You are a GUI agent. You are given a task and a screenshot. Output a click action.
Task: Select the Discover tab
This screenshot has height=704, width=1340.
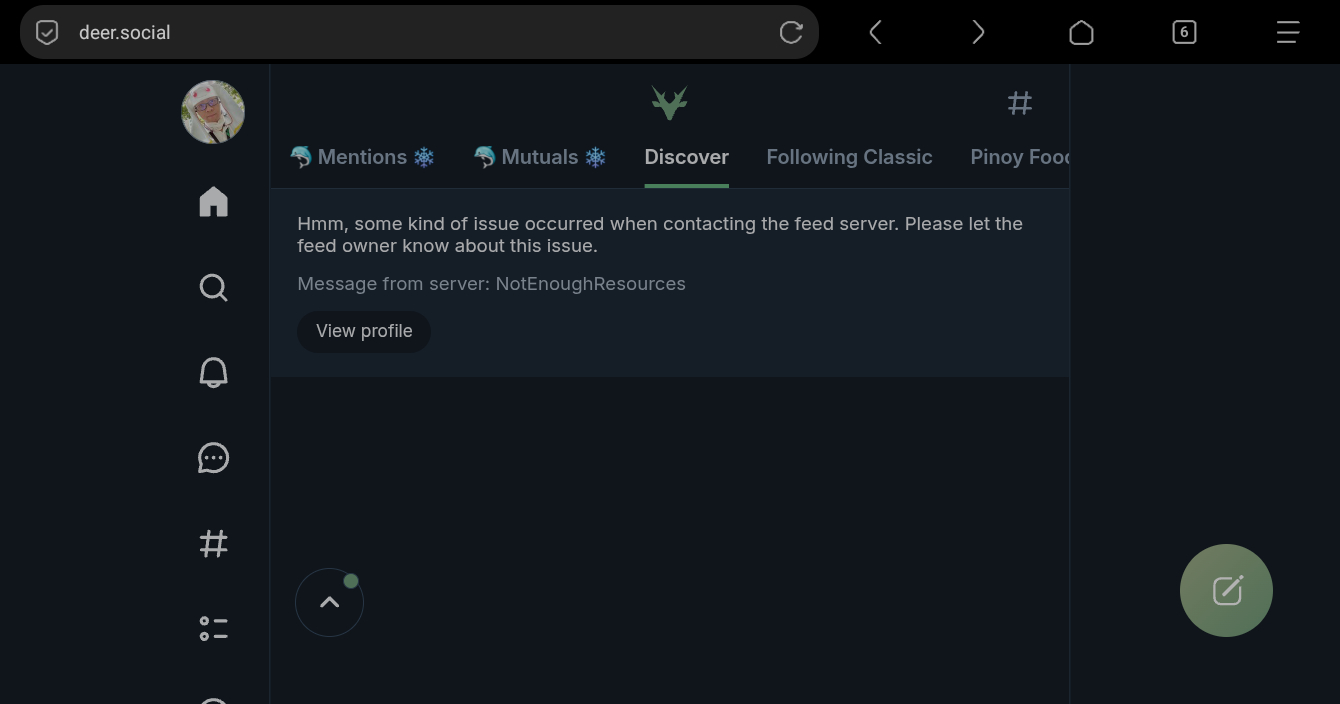point(686,157)
